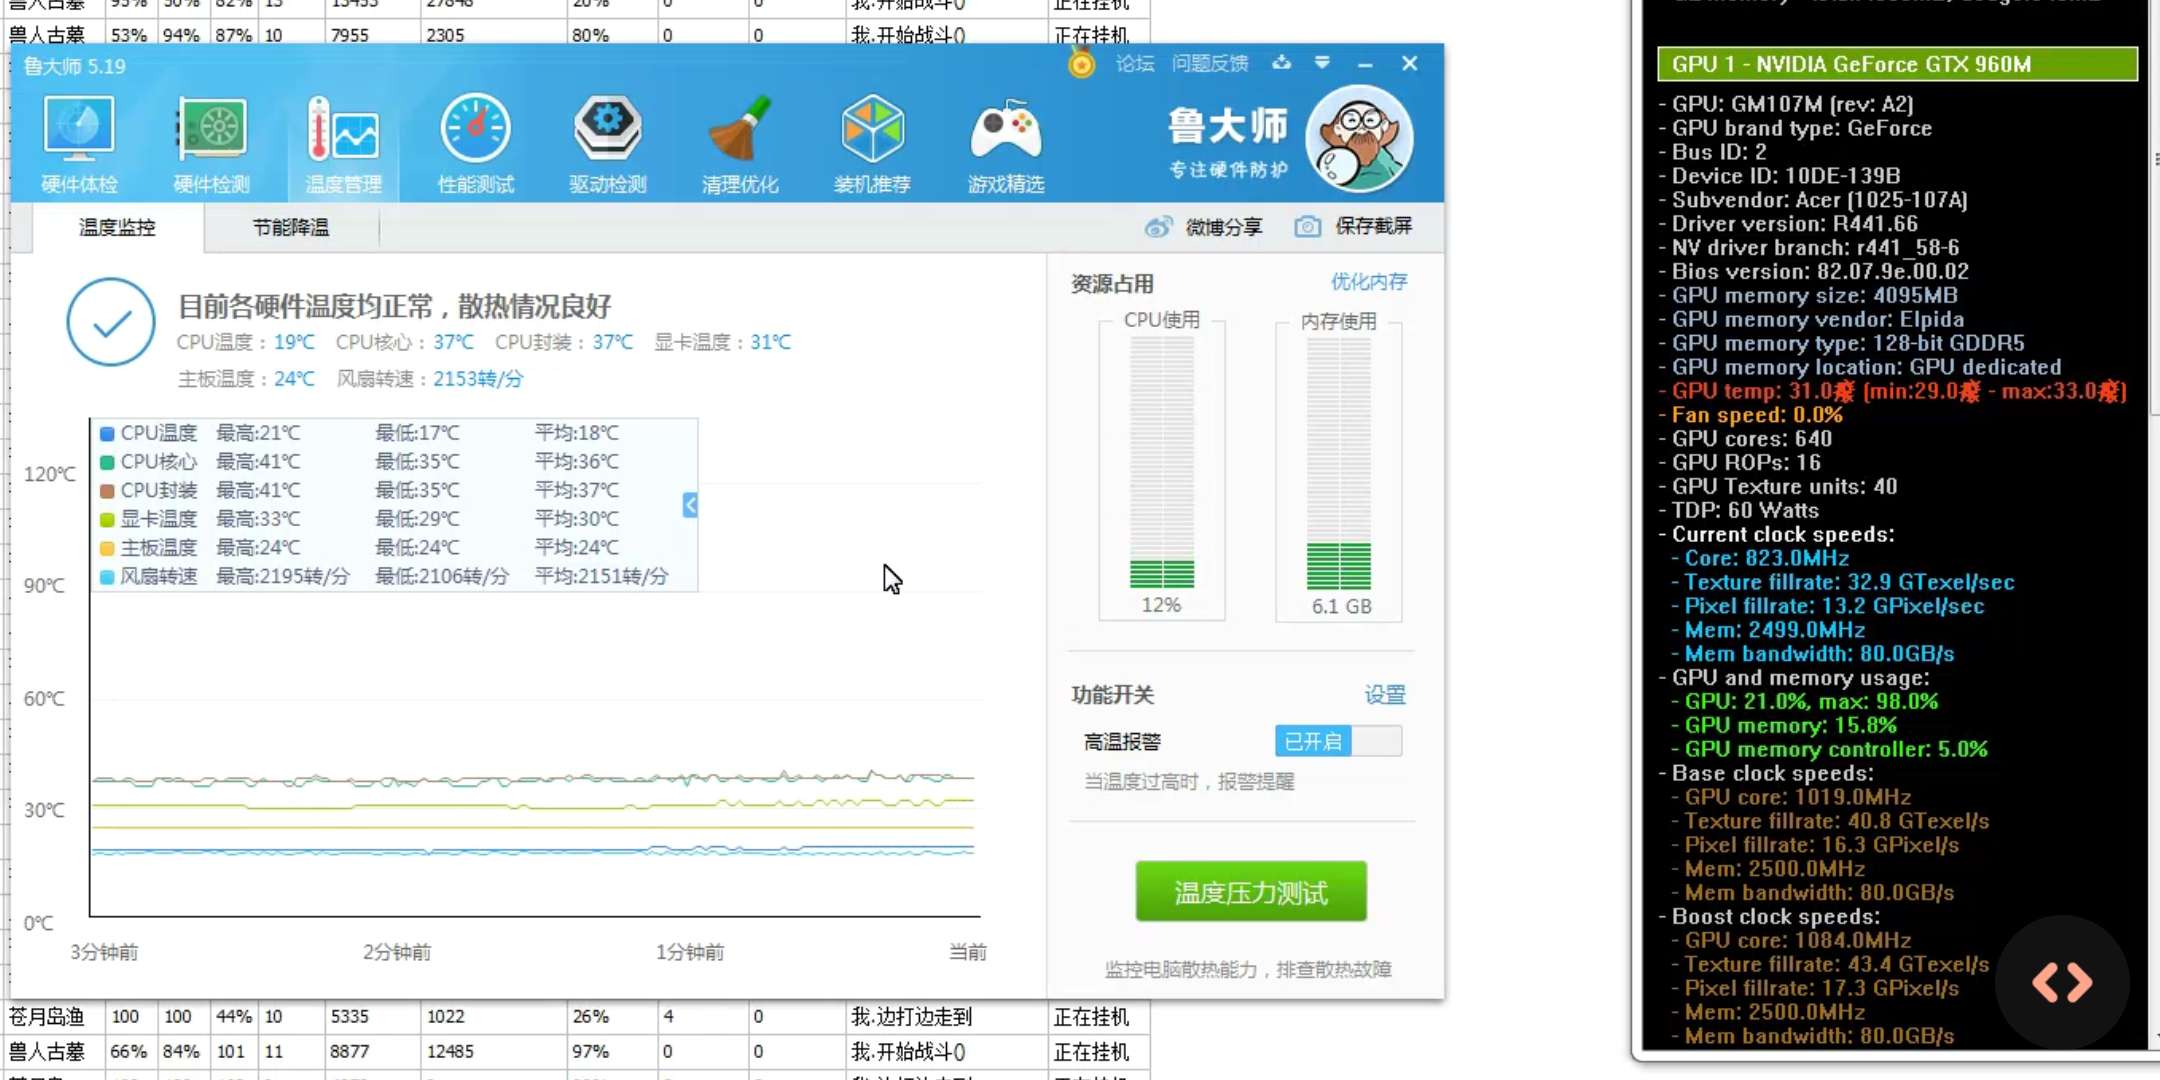Click 风扇转速：2153转/分 reading
This screenshot has width=2160, height=1080.
click(x=430, y=379)
